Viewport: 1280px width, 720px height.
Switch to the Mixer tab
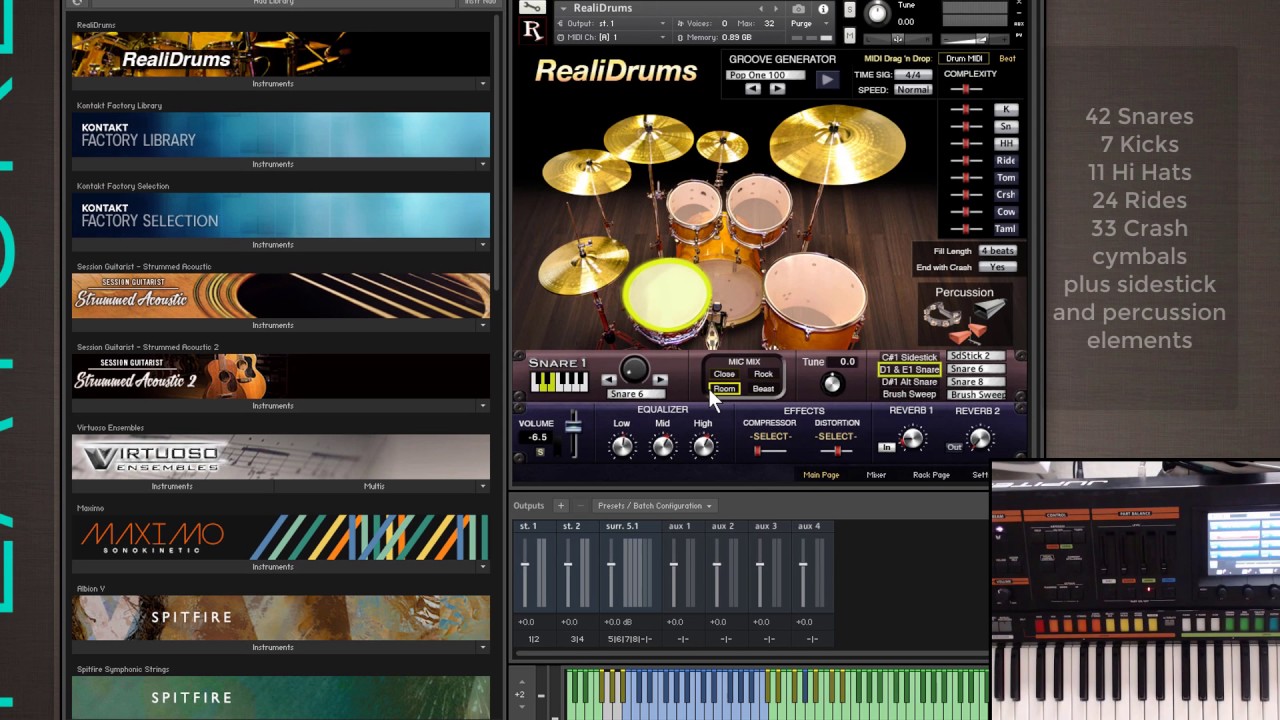[876, 475]
